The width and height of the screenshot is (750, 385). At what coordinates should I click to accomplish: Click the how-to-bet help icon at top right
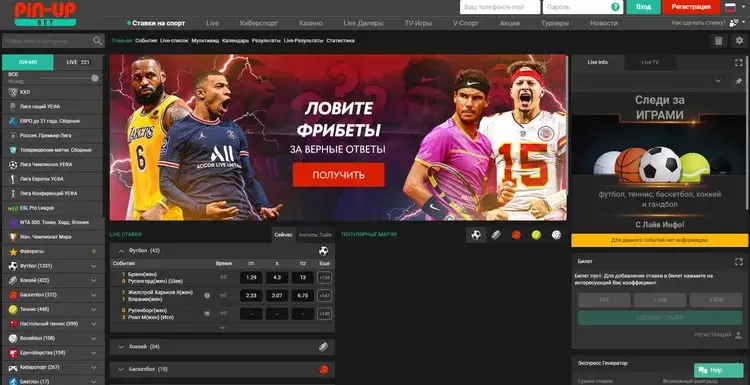click(734, 23)
